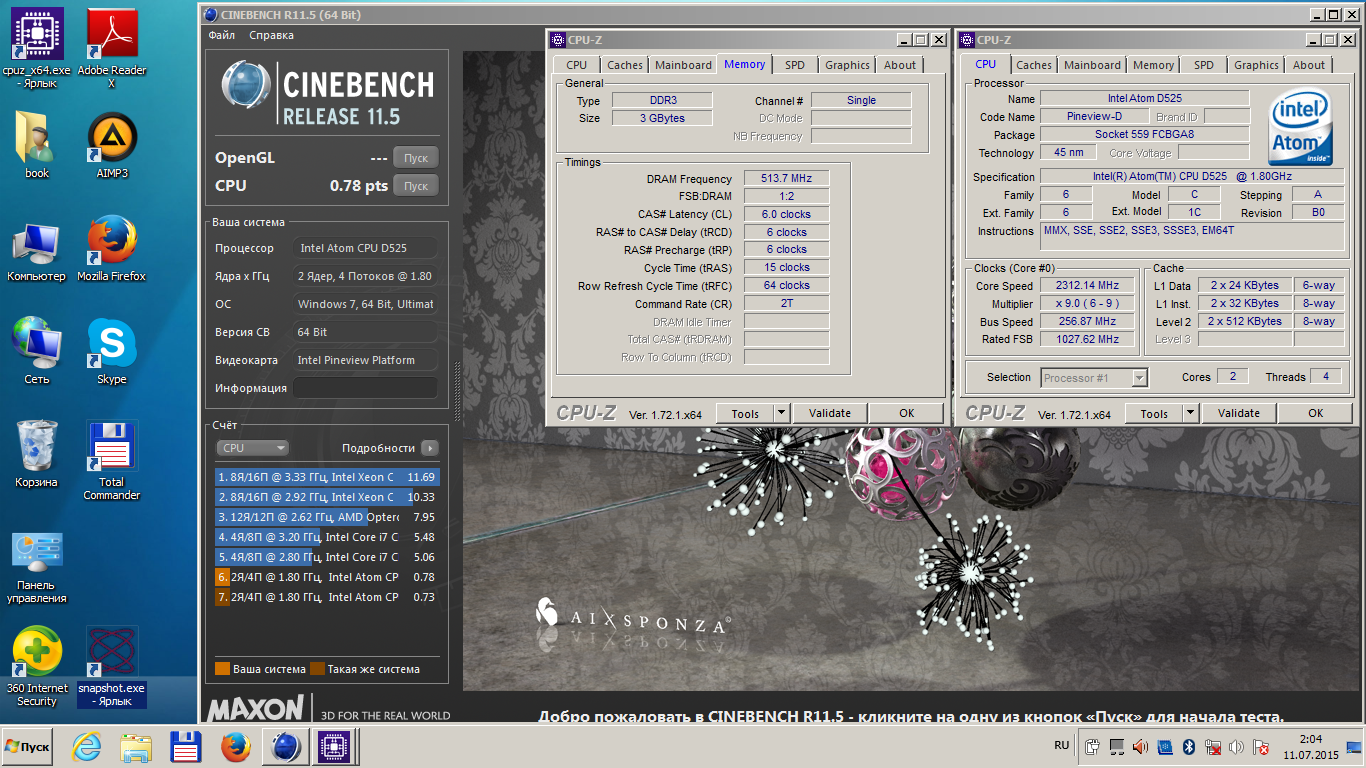Image resolution: width=1366 pixels, height=768 pixels.
Task: Open Graphics tab in Memory CPU-Z window
Action: pos(847,65)
